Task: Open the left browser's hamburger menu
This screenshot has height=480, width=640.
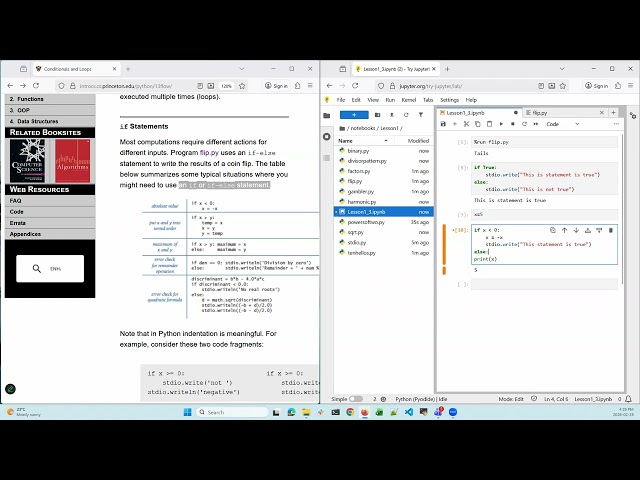Action: [310, 86]
